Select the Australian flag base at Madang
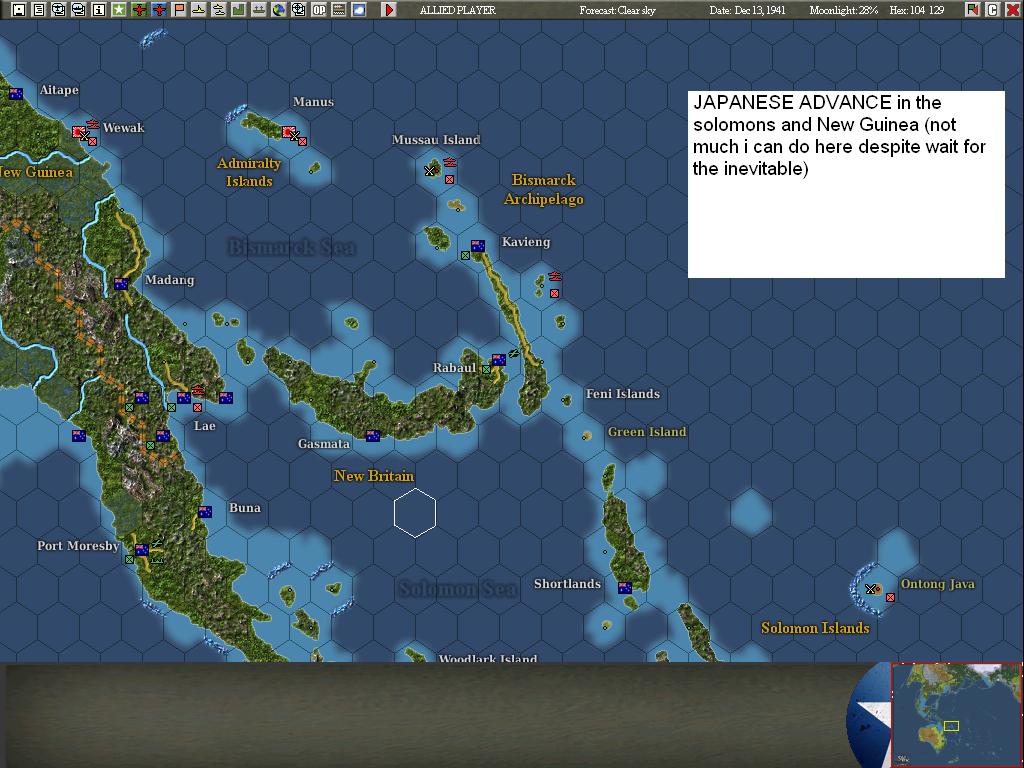The height and width of the screenshot is (768, 1024). pyautogui.click(x=121, y=284)
